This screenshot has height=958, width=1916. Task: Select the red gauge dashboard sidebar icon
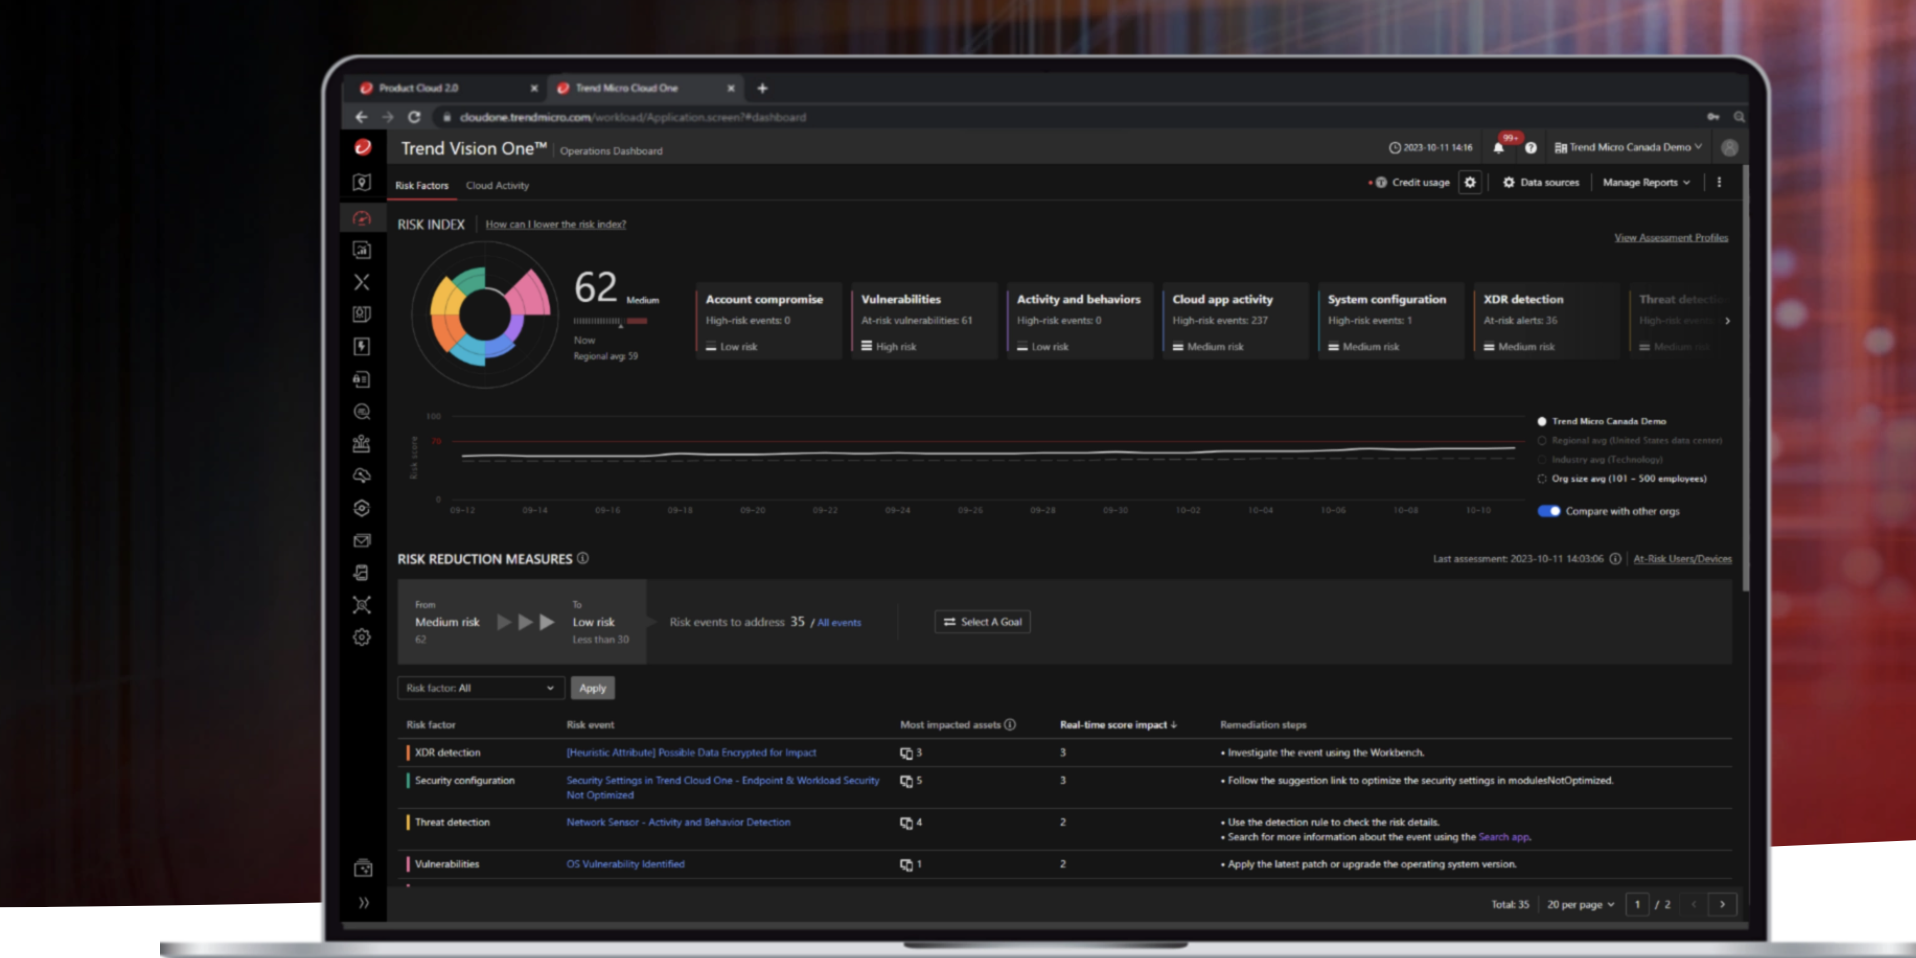[362, 218]
